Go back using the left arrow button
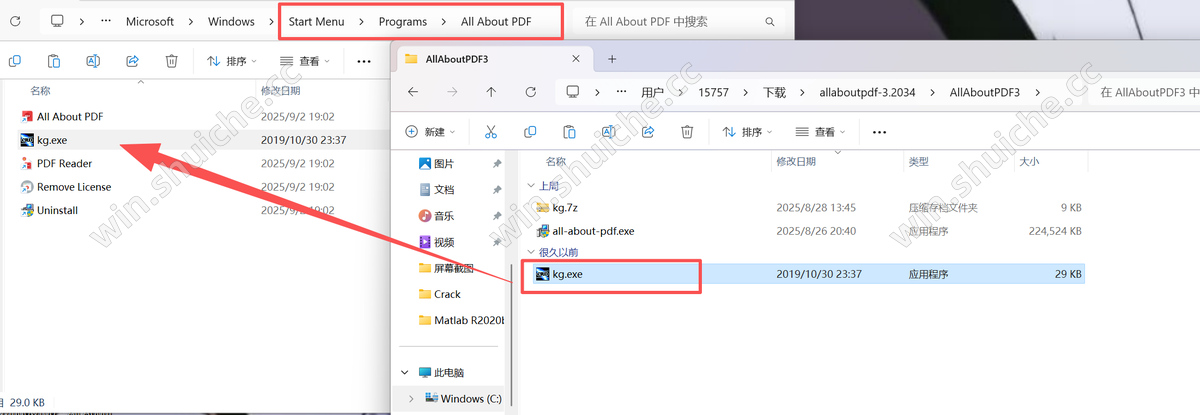This screenshot has height=415, width=1200. (413, 92)
